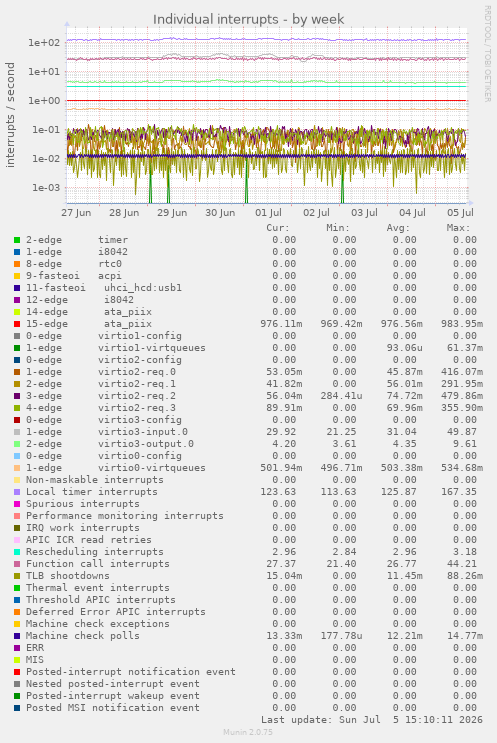
Task: Click the 'virtio2-req.3' legend entry
Action: [137, 408]
